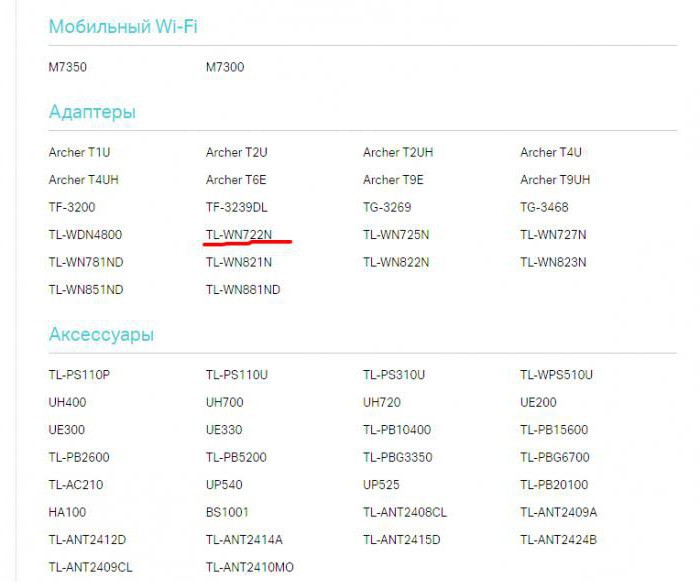Image resolution: width=700 pixels, height=582 pixels.
Task: Click the TL-WPS510U print server link
Action: click(x=556, y=375)
